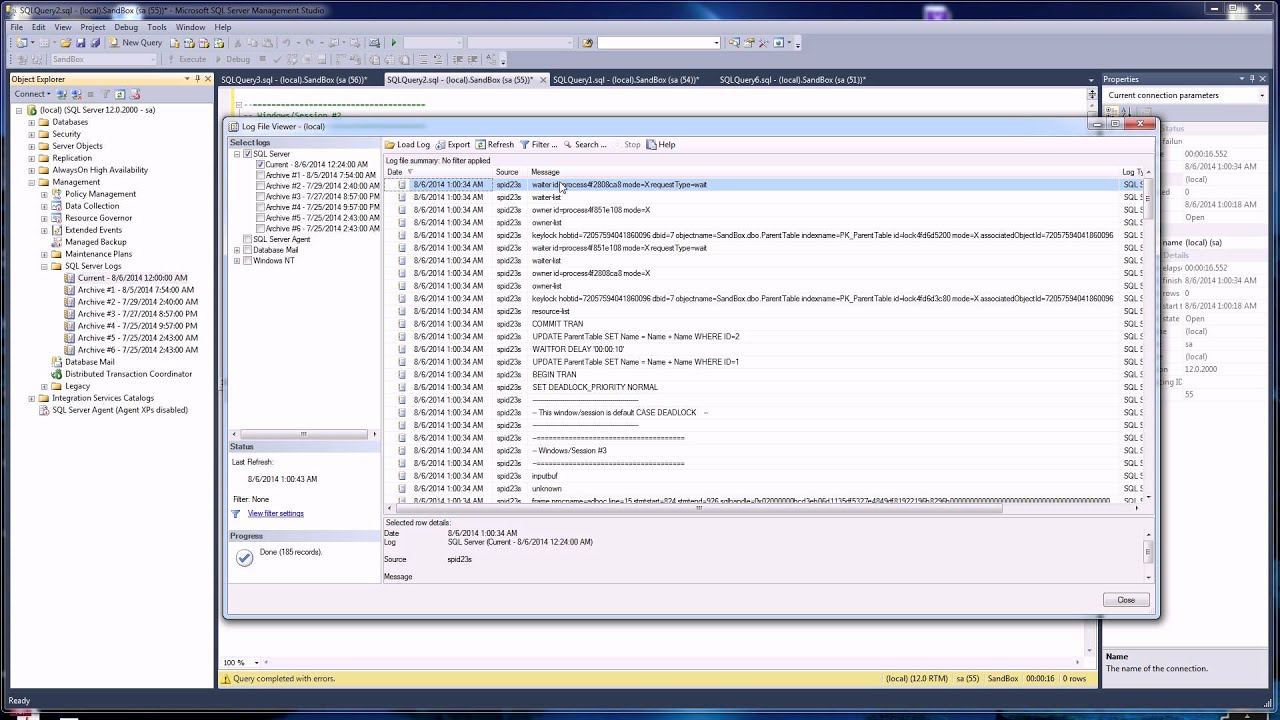Open the Connect dropdown in Object Explorer
The width and height of the screenshot is (1280, 720).
(32, 94)
